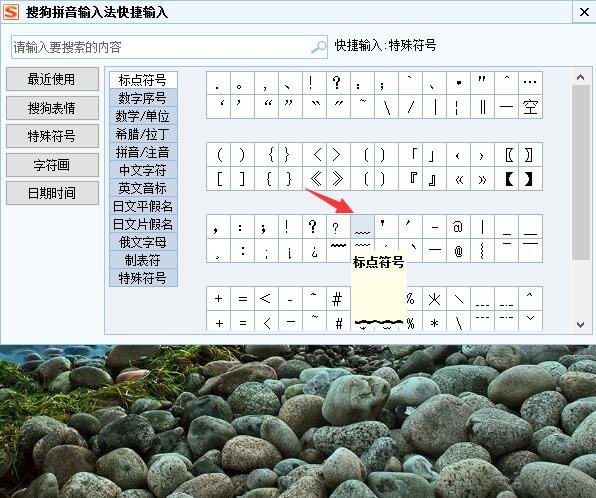The image size is (596, 498).
Task: Insert the left book-title mark 《
Action: 314,178
